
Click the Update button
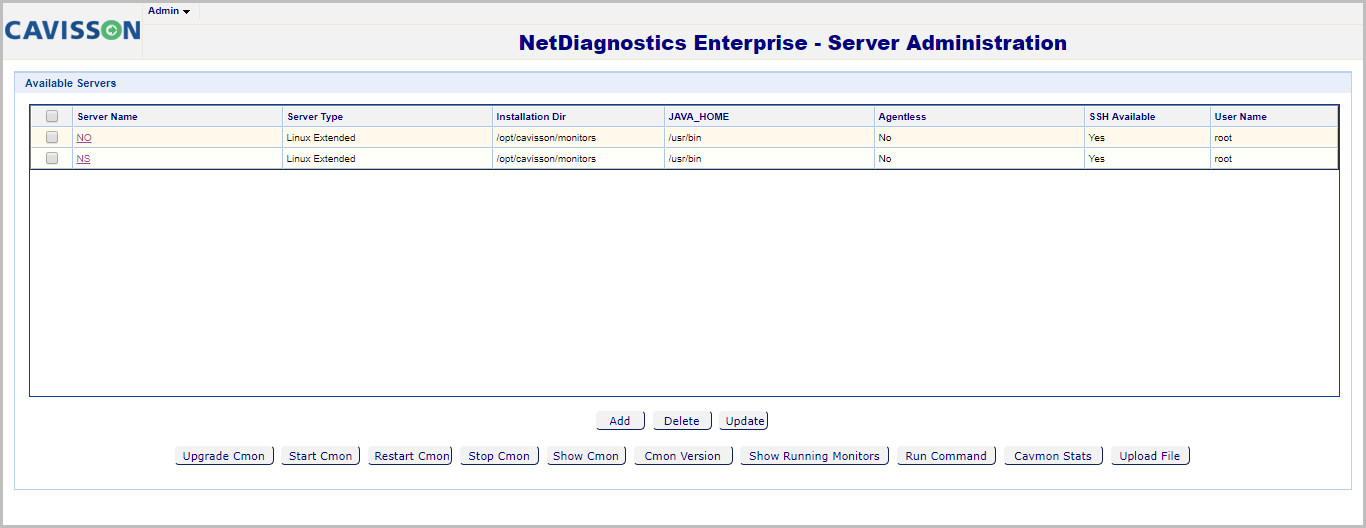744,421
